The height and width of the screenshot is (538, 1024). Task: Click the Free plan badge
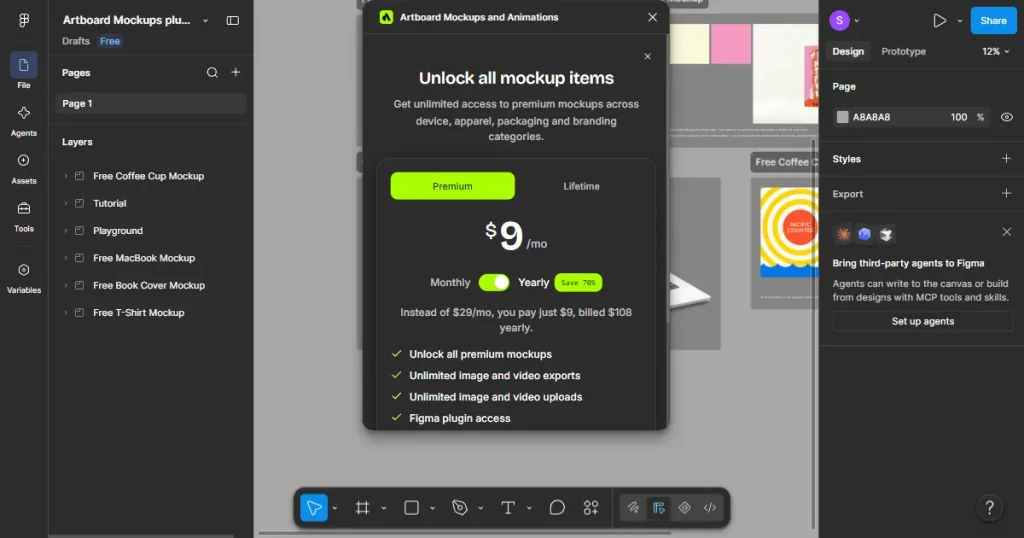coord(110,40)
